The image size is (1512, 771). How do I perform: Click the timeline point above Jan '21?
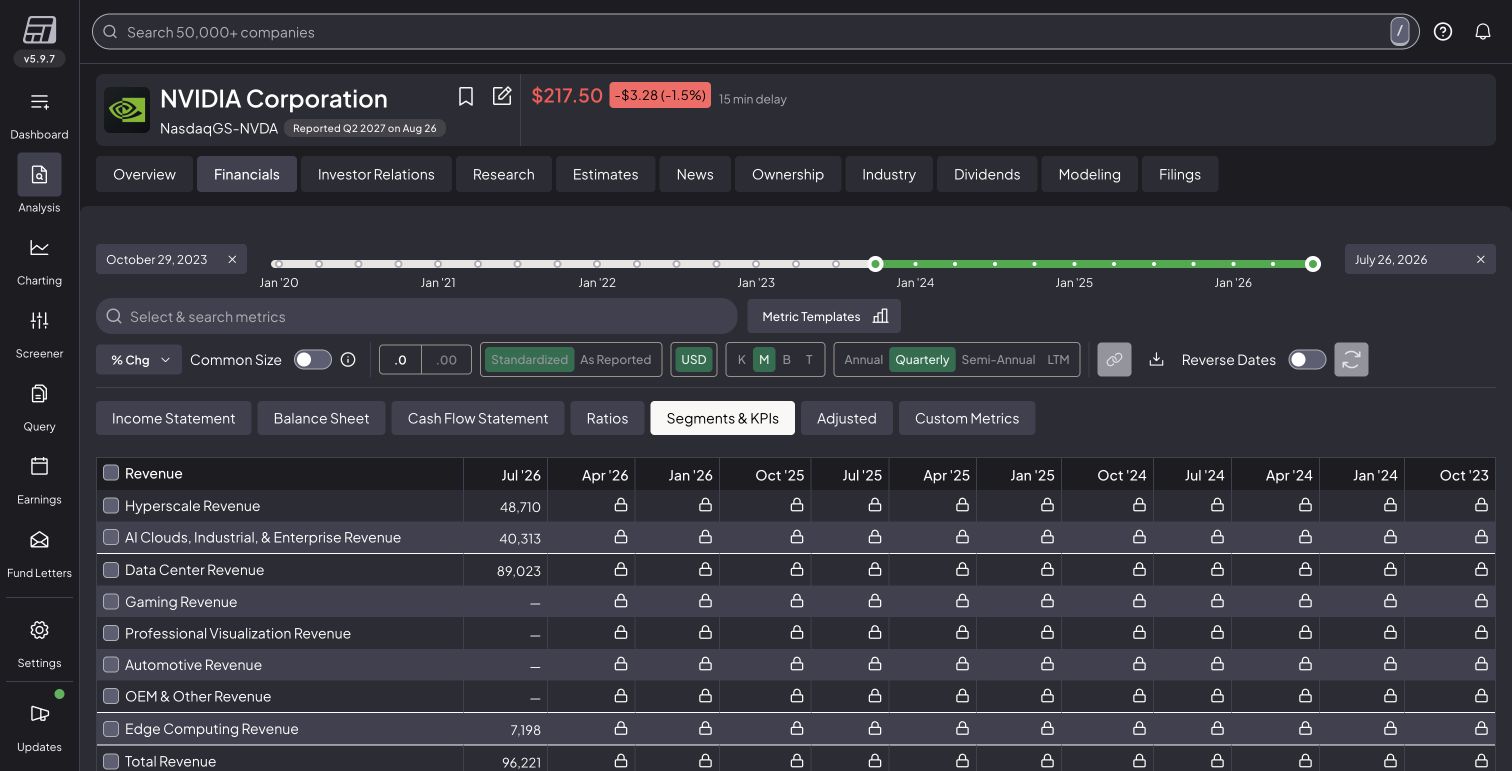click(x=438, y=264)
